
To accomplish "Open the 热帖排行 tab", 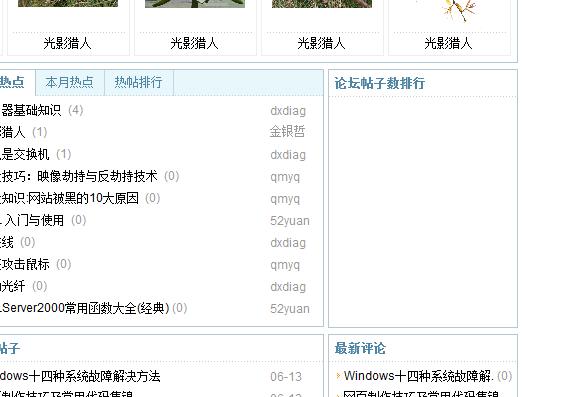I will point(139,83).
